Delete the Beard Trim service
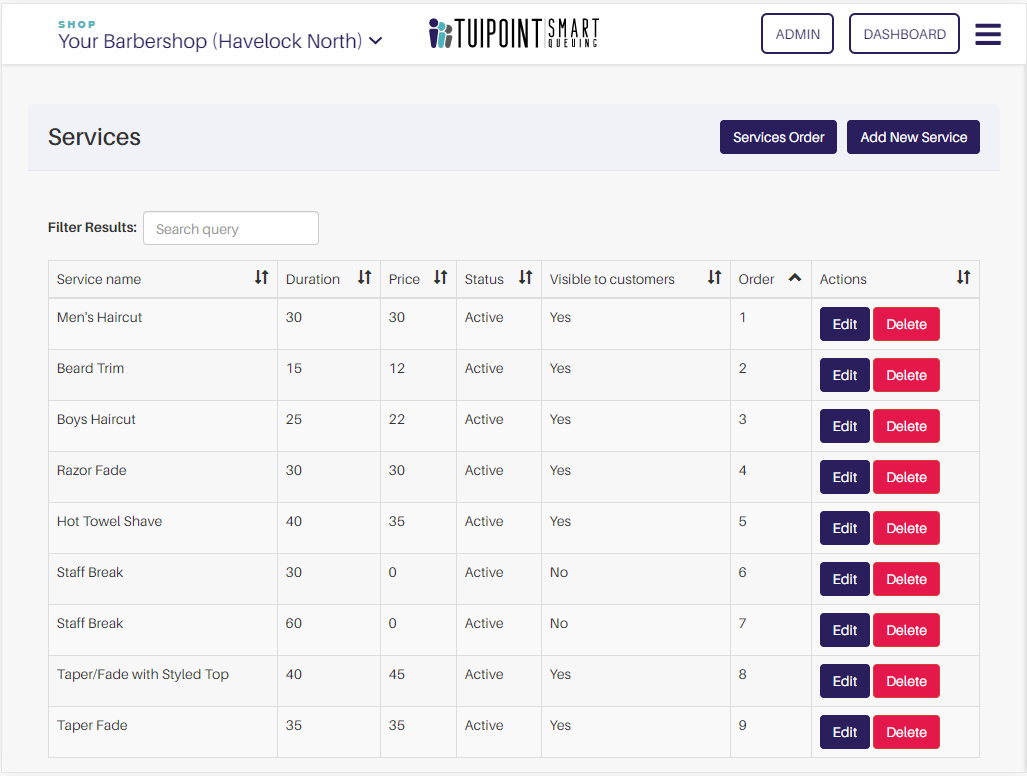 [906, 375]
